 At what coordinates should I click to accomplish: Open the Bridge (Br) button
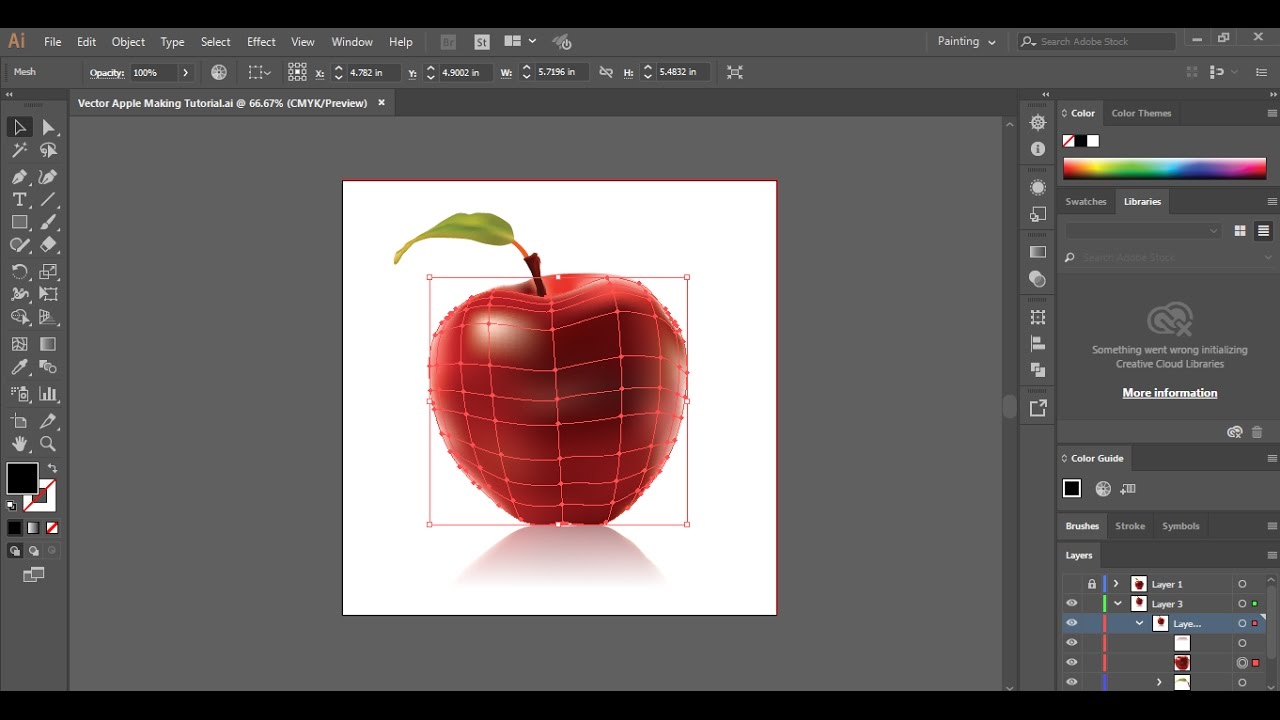pyautogui.click(x=448, y=42)
